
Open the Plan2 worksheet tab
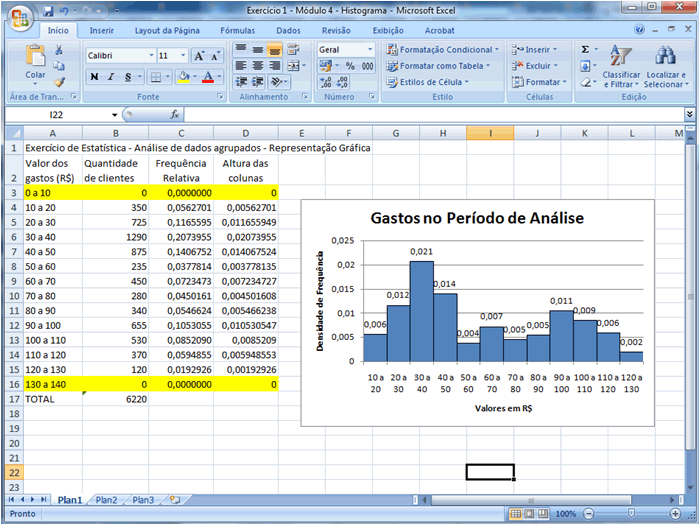point(107,499)
